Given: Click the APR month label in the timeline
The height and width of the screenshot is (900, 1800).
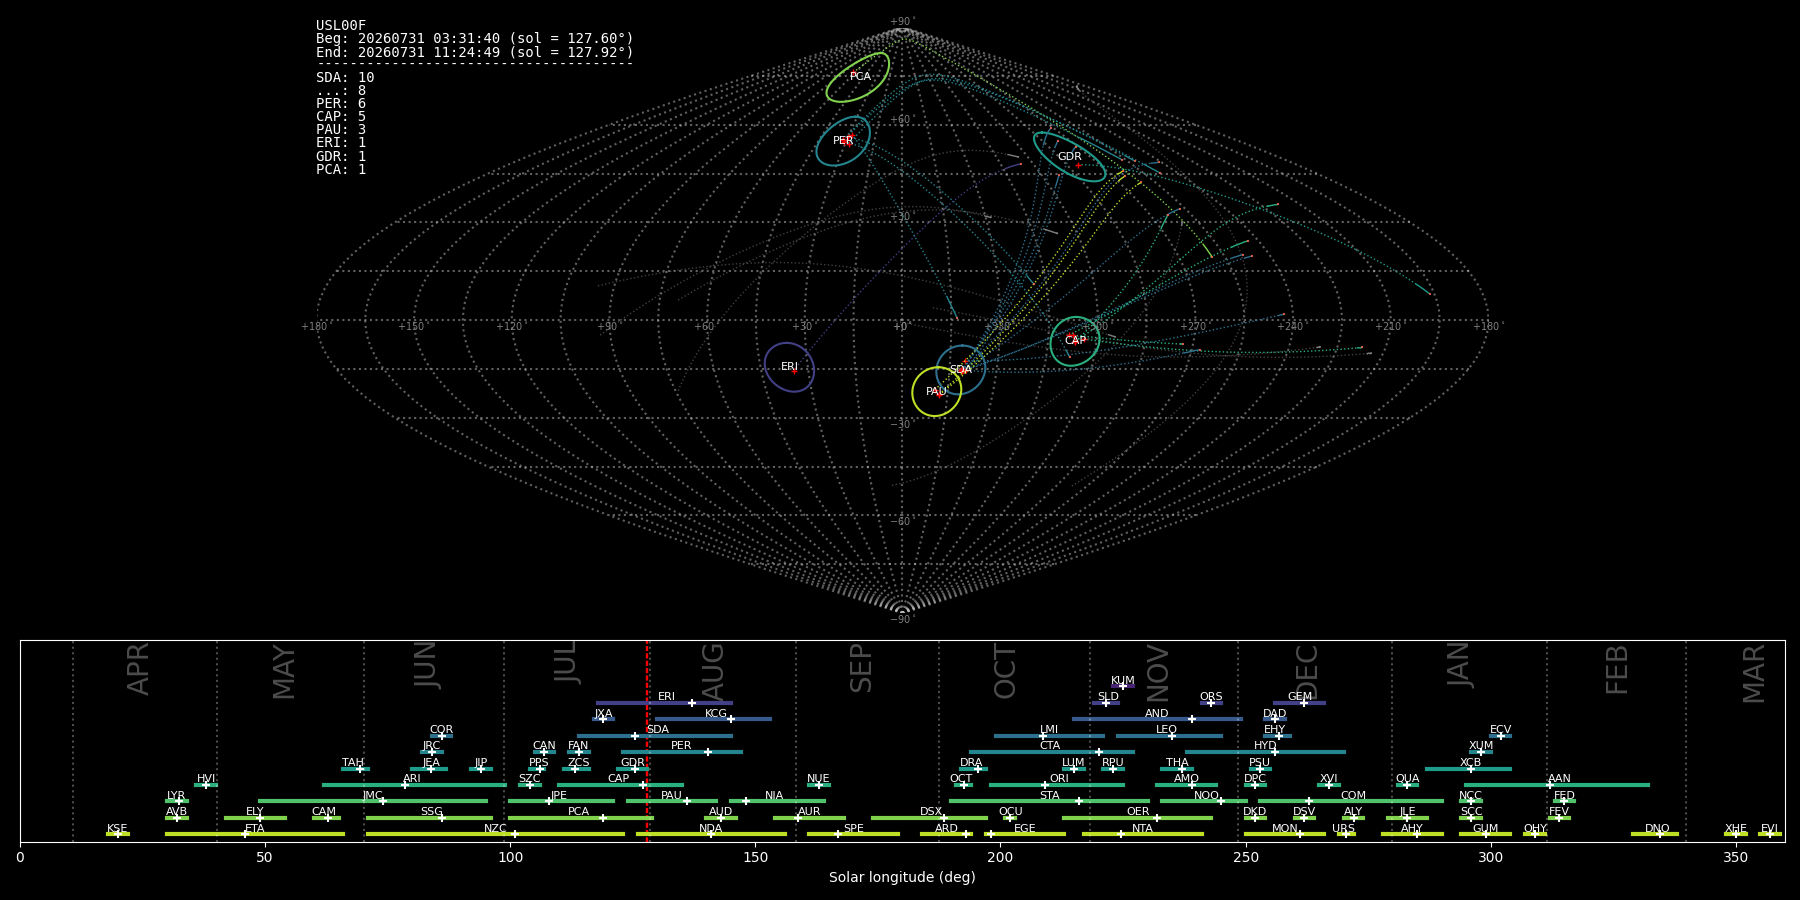Looking at the screenshot, I should coord(138,669).
